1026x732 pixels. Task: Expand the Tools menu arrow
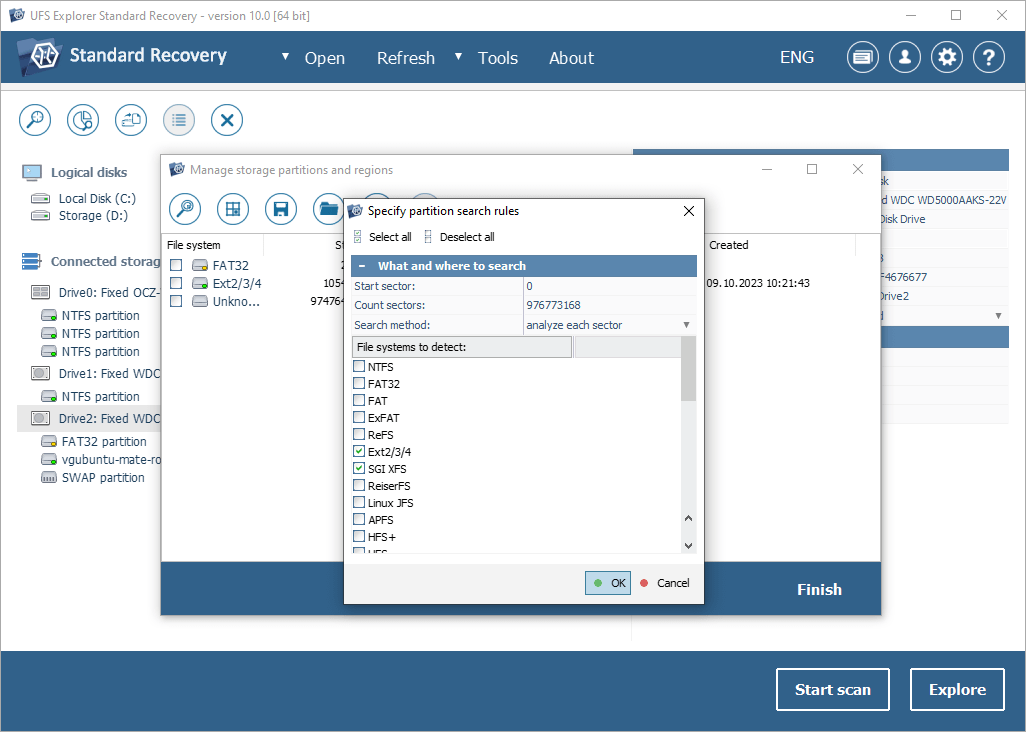click(x=459, y=57)
